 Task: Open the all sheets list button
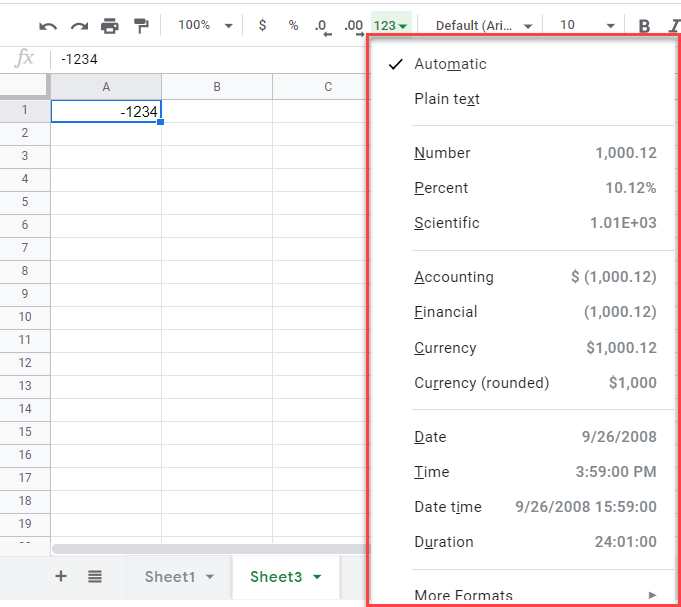[x=95, y=576]
